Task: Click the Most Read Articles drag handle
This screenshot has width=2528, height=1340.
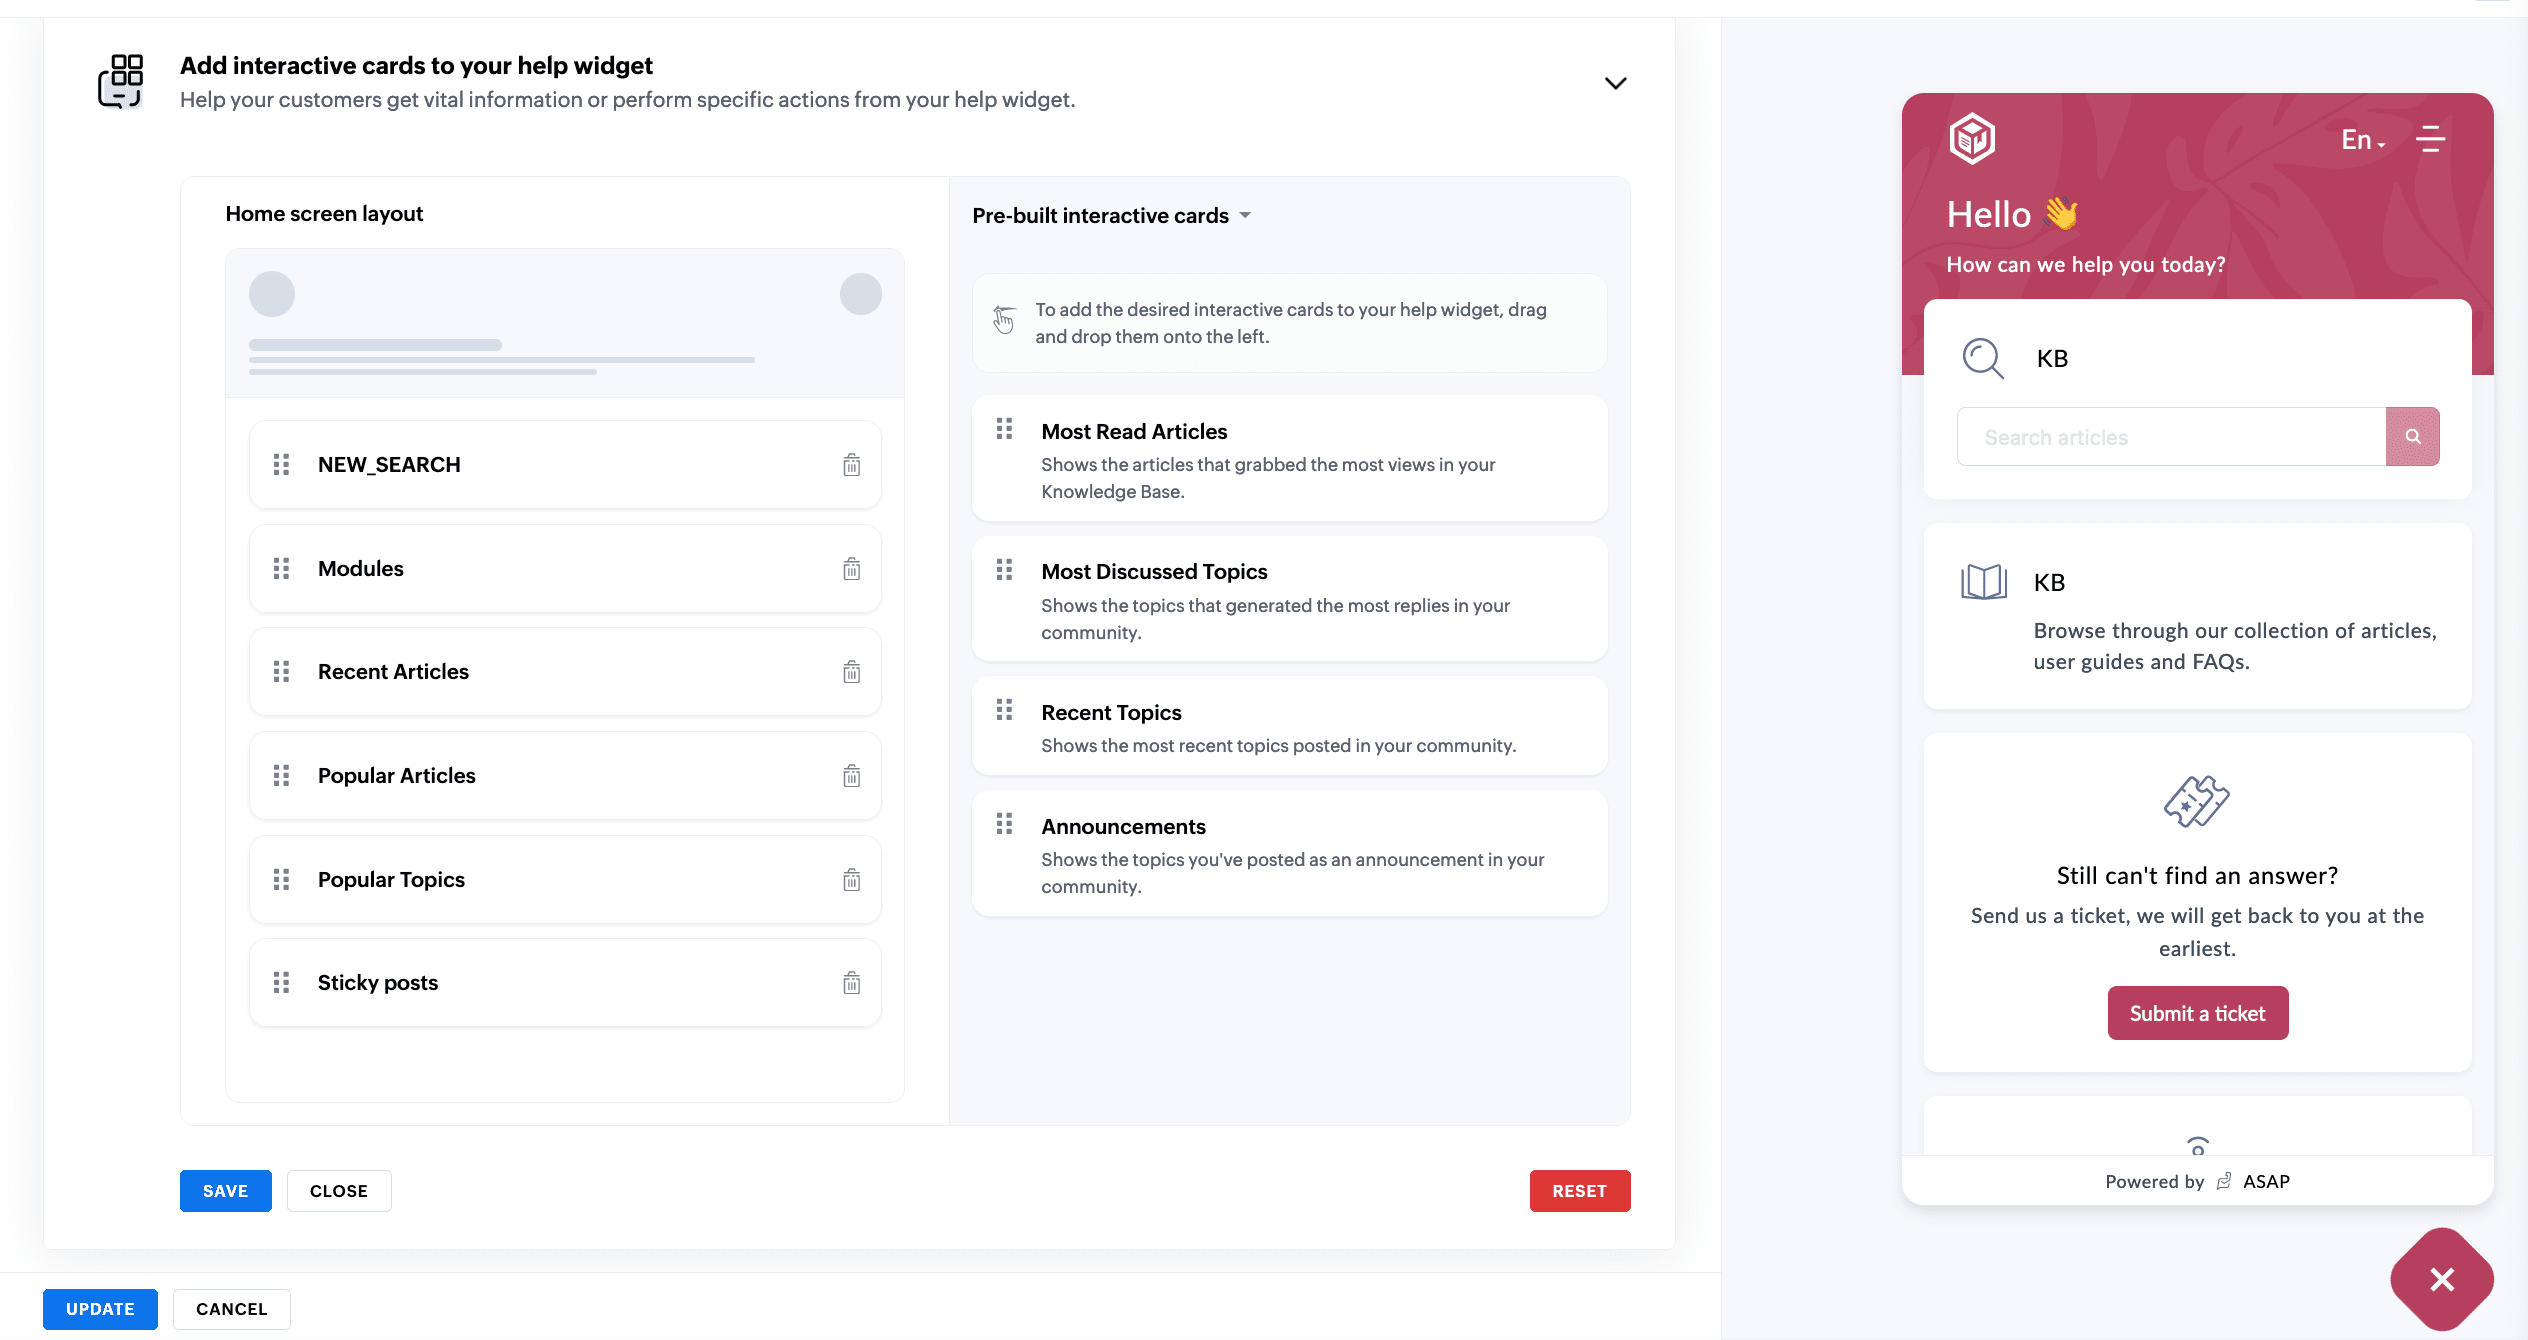Action: coord(1004,430)
